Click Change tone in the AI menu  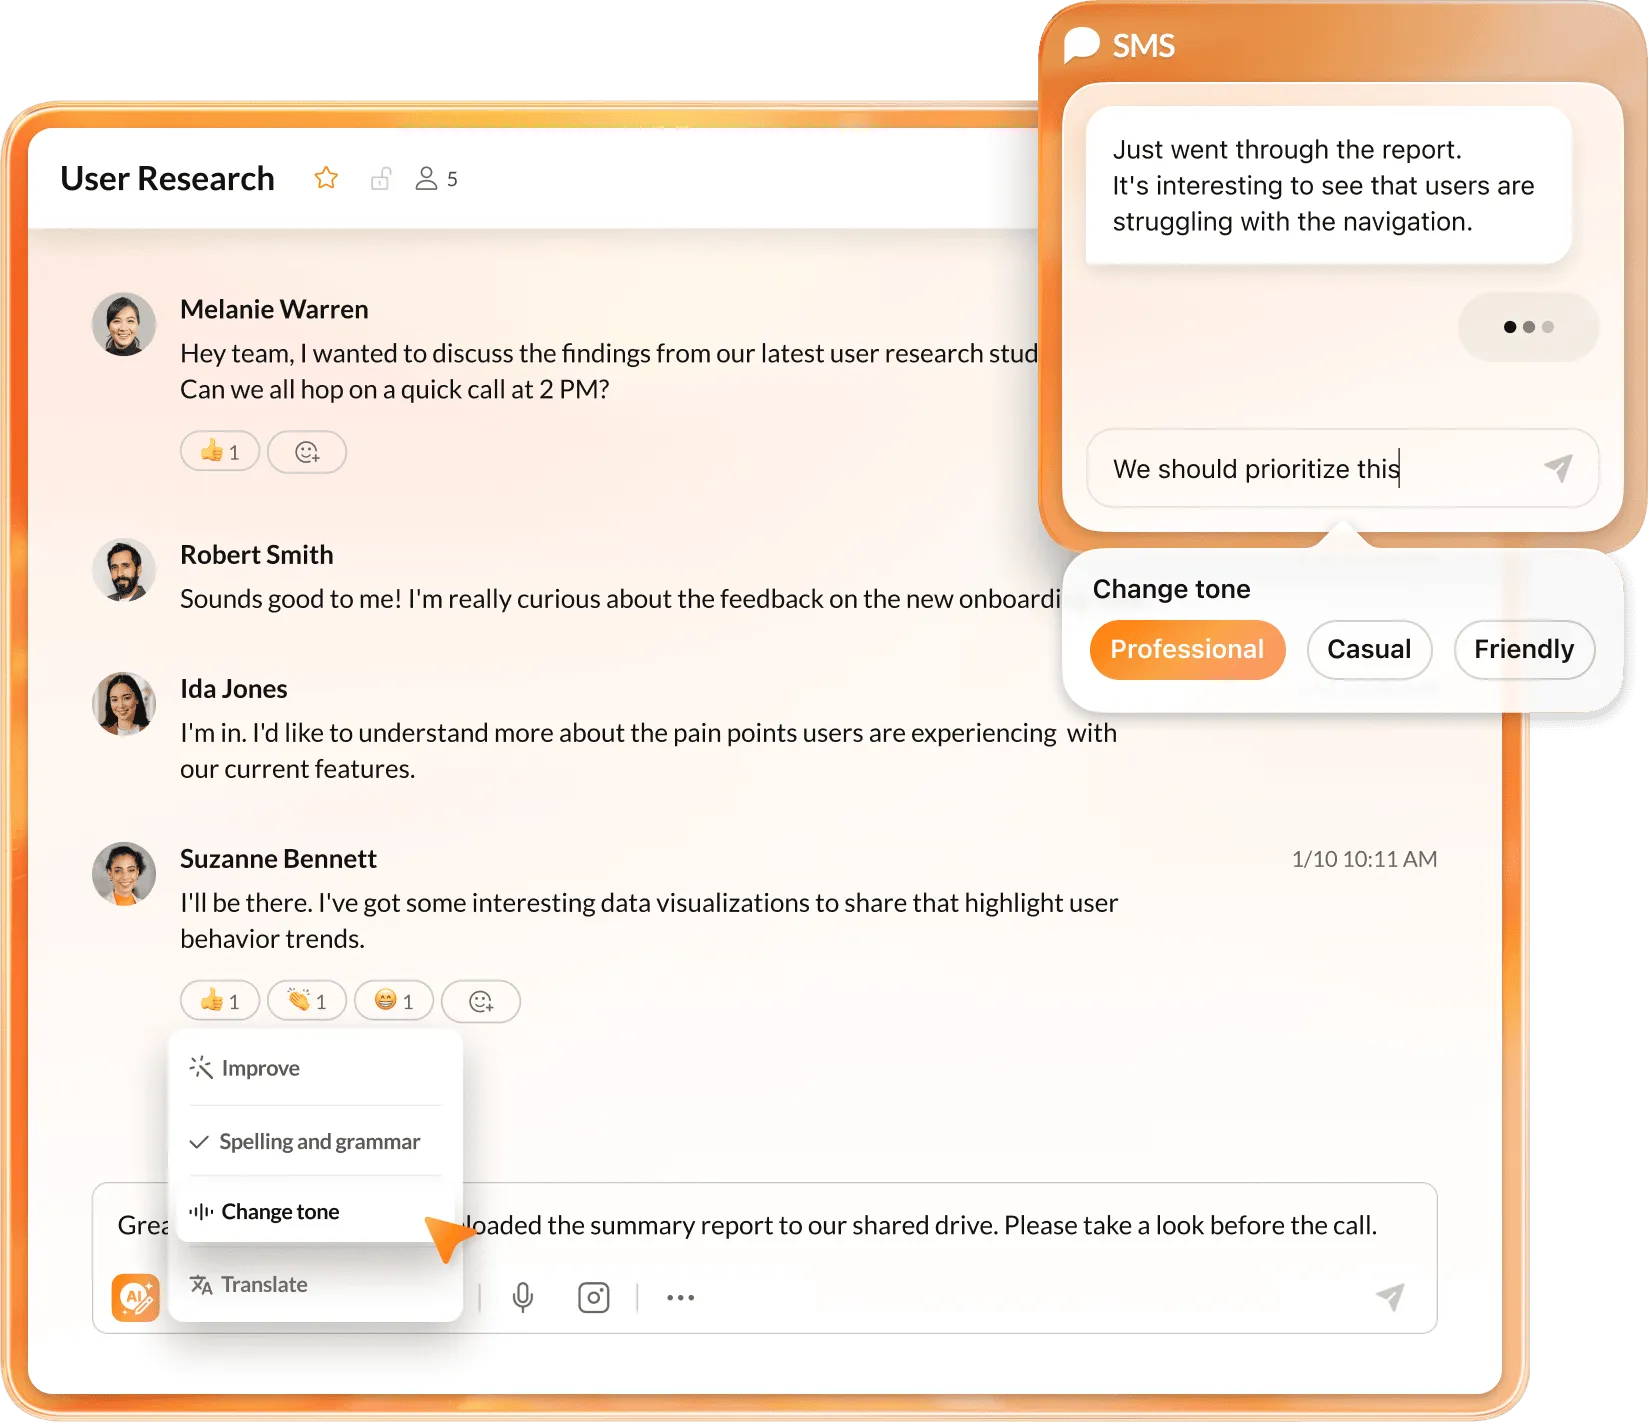[x=280, y=1212]
